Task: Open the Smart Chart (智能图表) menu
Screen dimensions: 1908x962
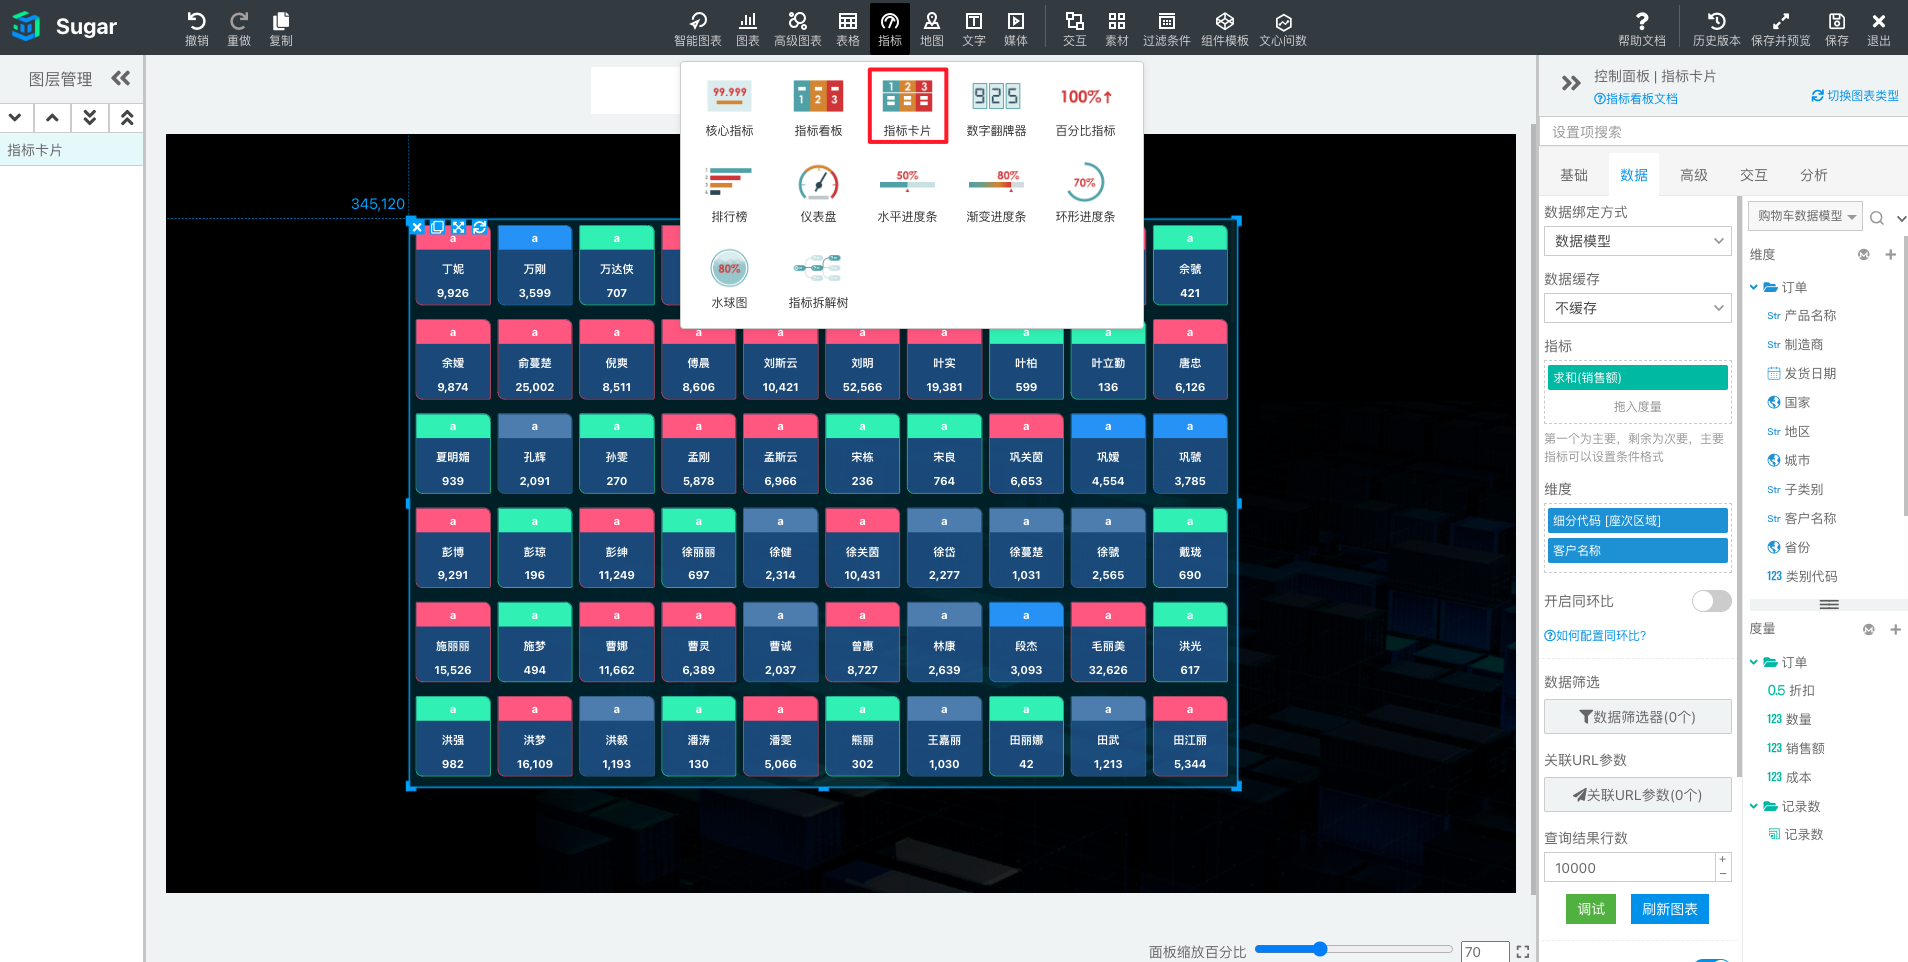Action: point(697,28)
